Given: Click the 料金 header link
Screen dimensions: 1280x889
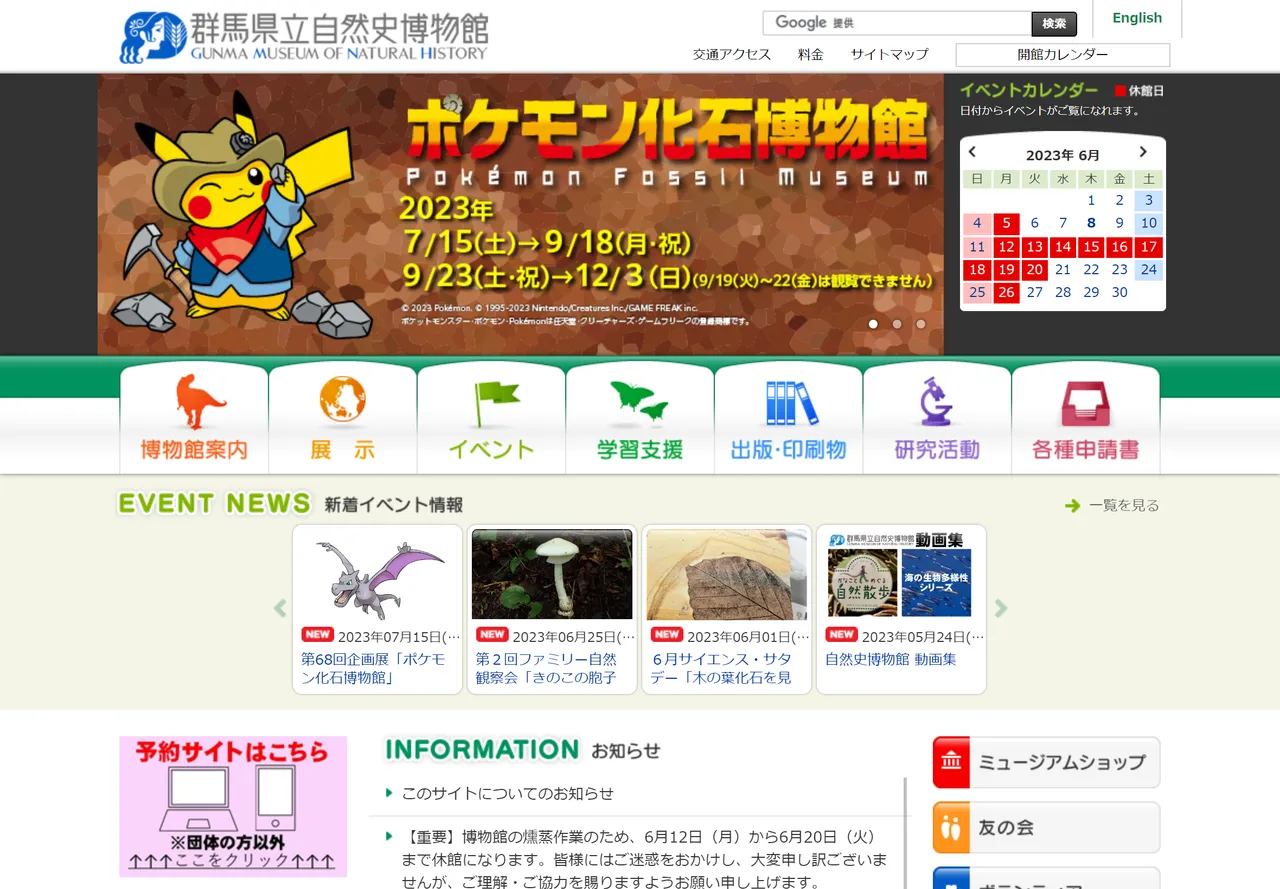Looking at the screenshot, I should 811,54.
